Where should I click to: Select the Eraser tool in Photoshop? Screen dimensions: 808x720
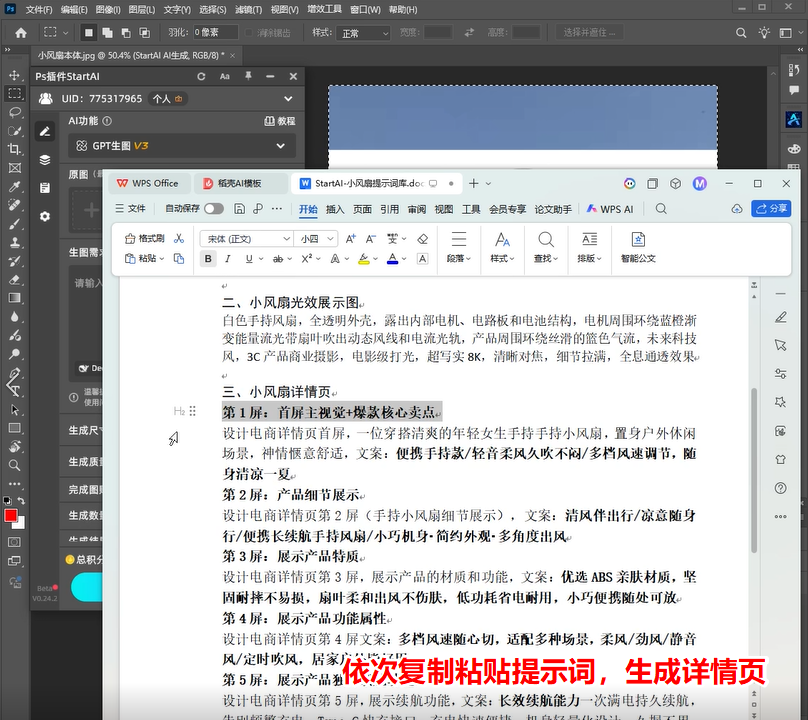point(14,279)
